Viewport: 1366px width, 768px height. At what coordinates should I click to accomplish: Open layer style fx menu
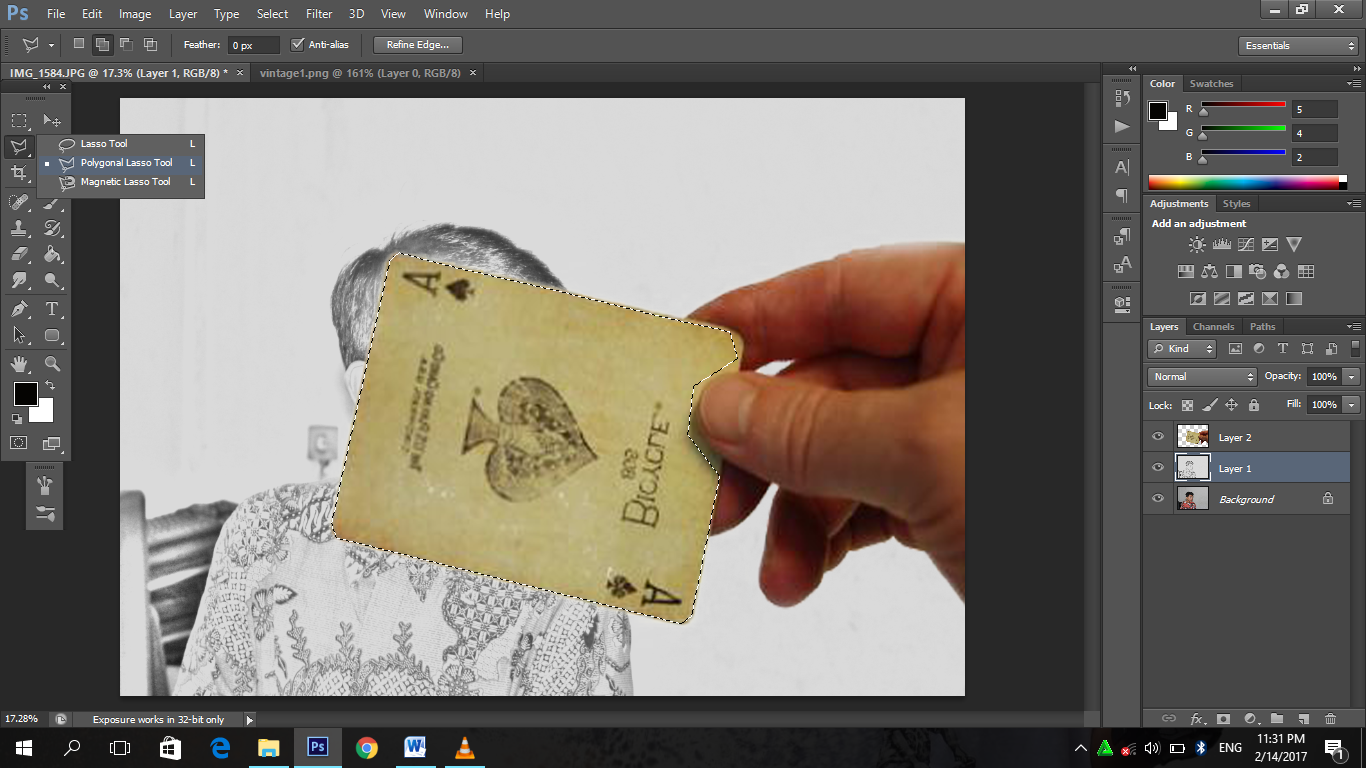1197,719
